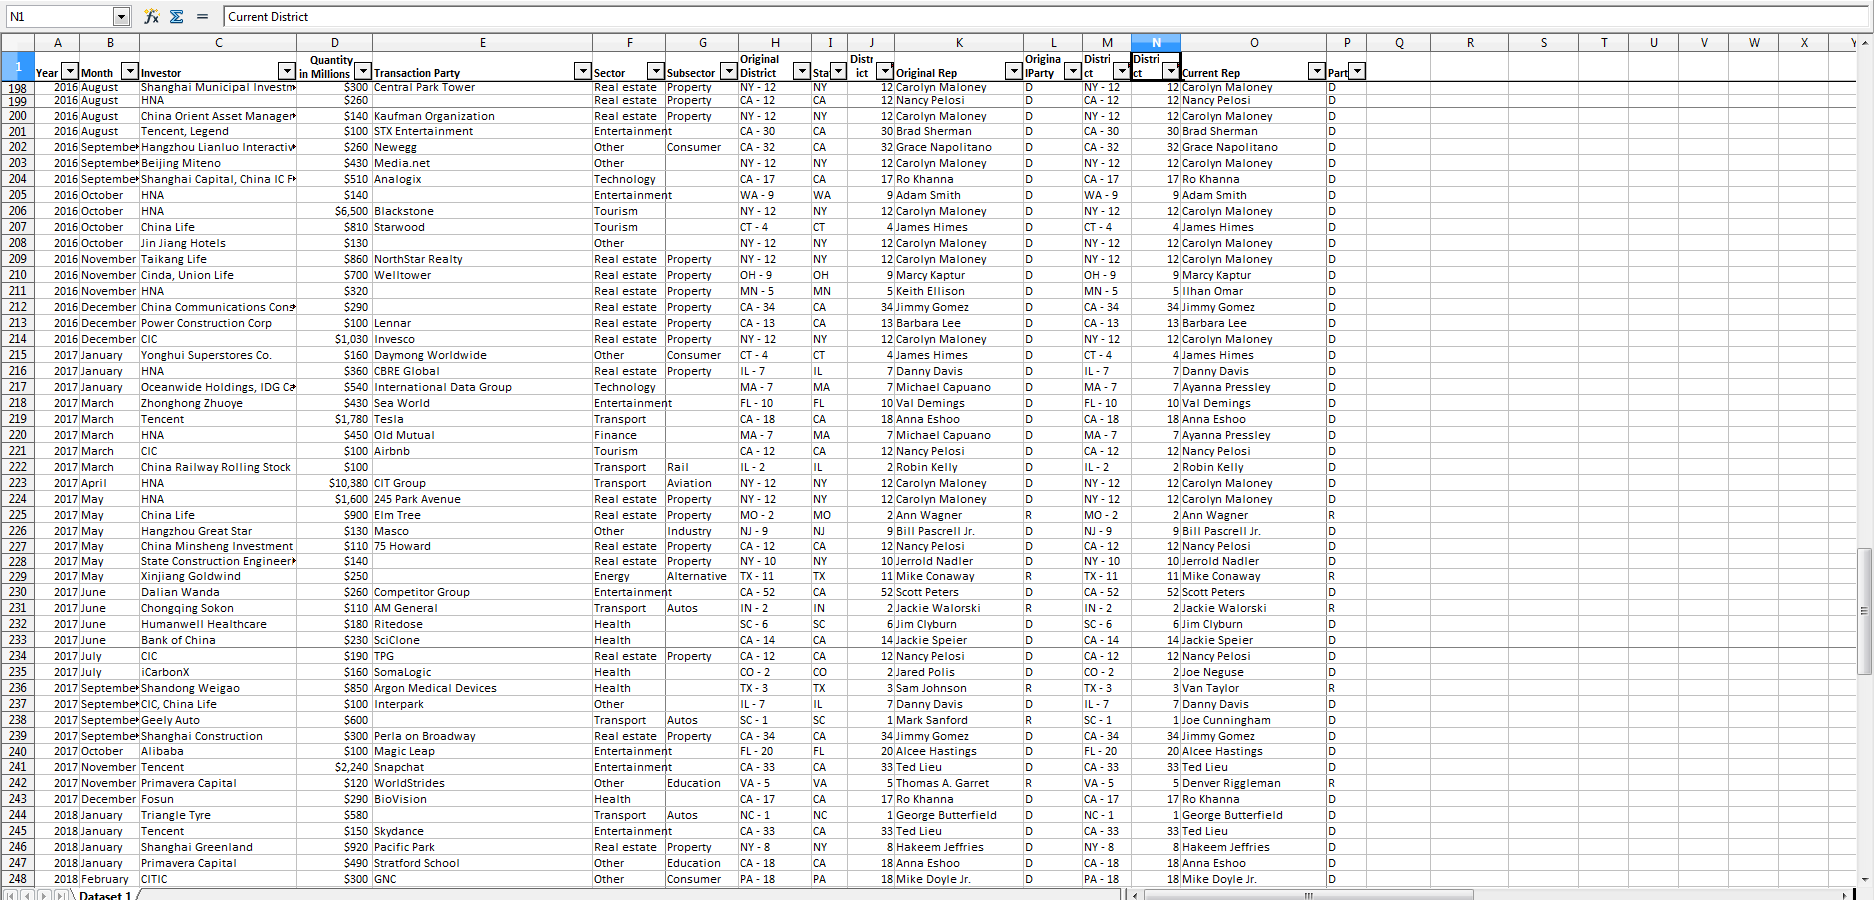This screenshot has height=900, width=1875.
Task: Click cell 'Snapchat'
Action: click(x=483, y=767)
